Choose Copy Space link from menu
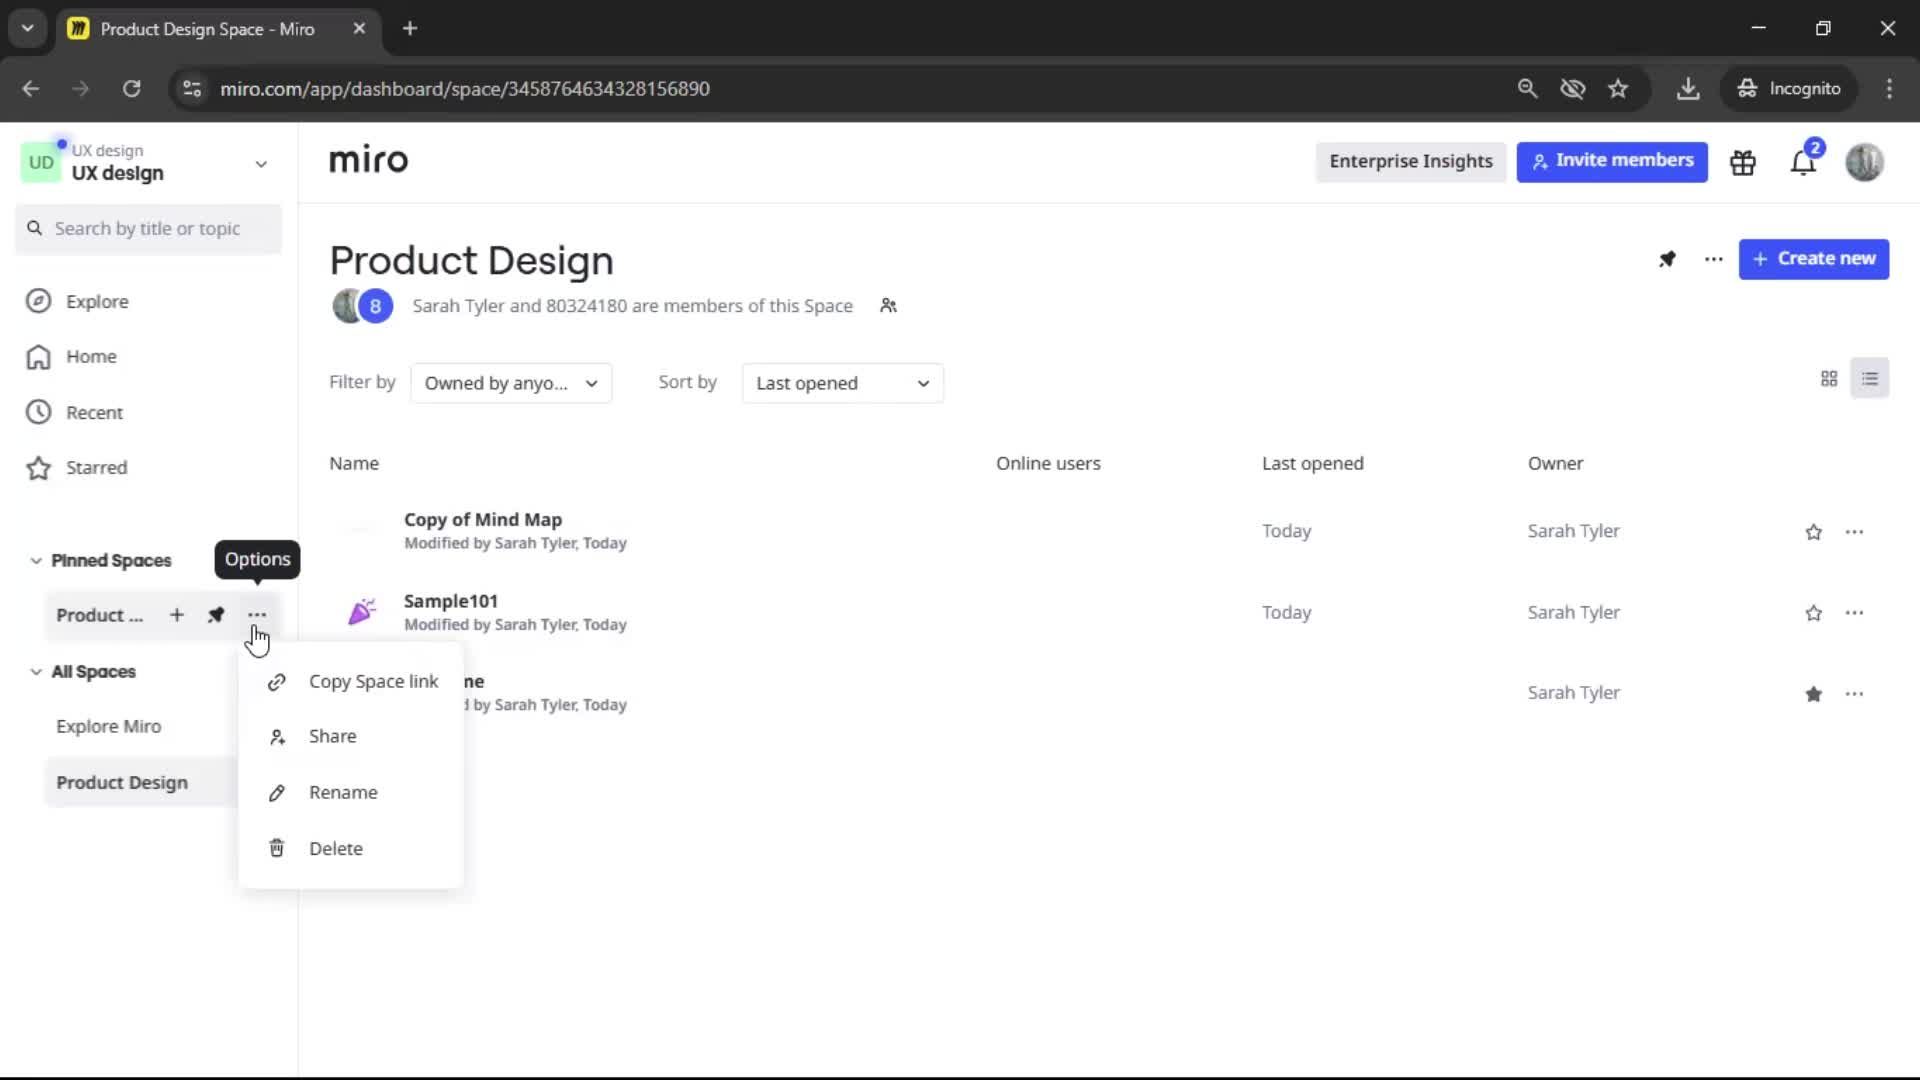 coord(352,682)
